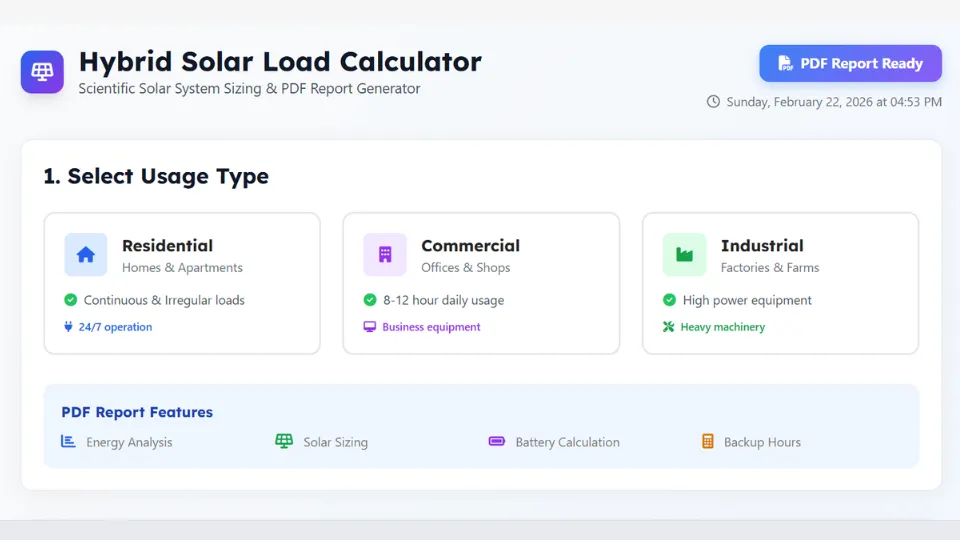Click the green check next to High power equipment
Screen dimensions: 960x540
(670, 300)
